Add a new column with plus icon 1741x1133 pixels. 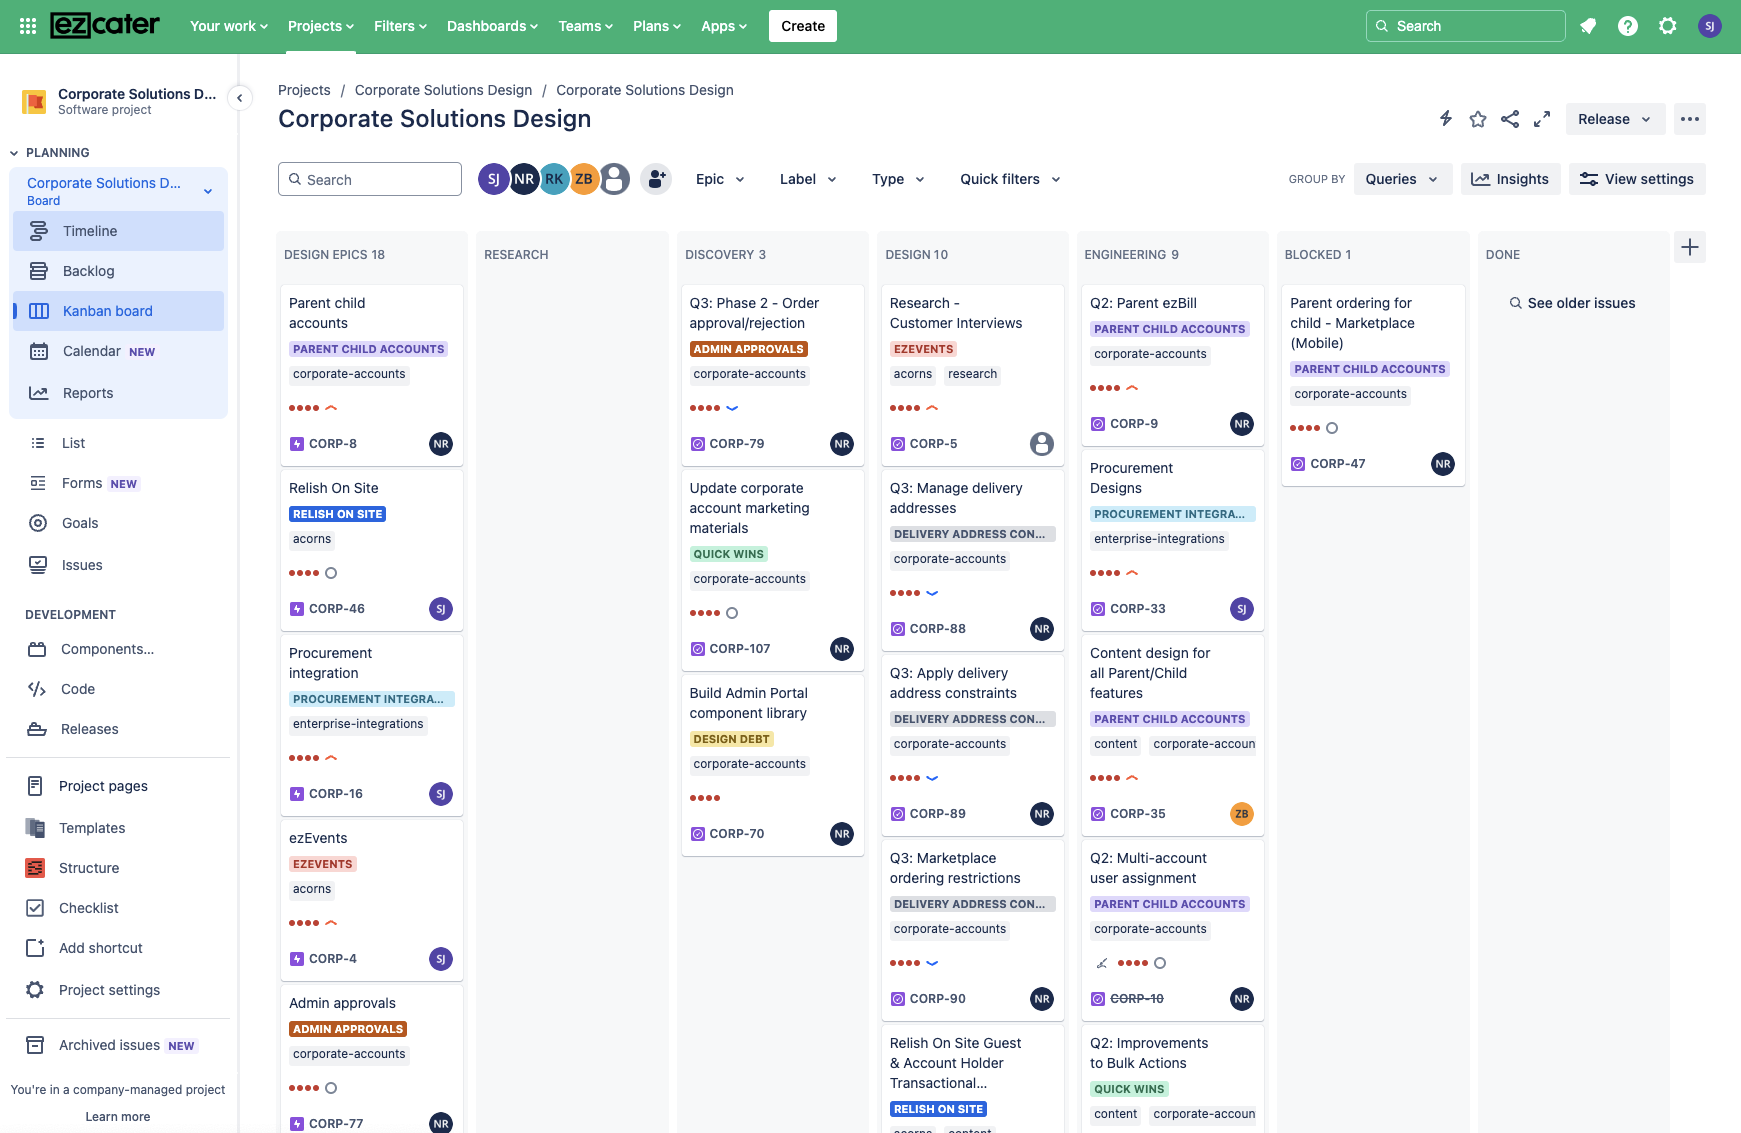pyautogui.click(x=1690, y=247)
